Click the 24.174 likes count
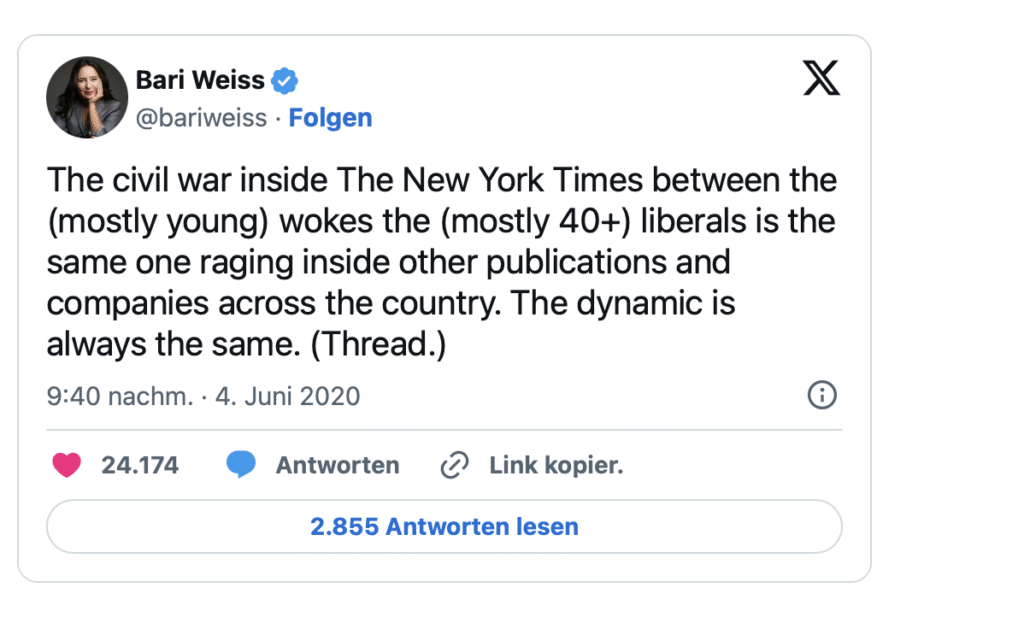 [x=140, y=465]
